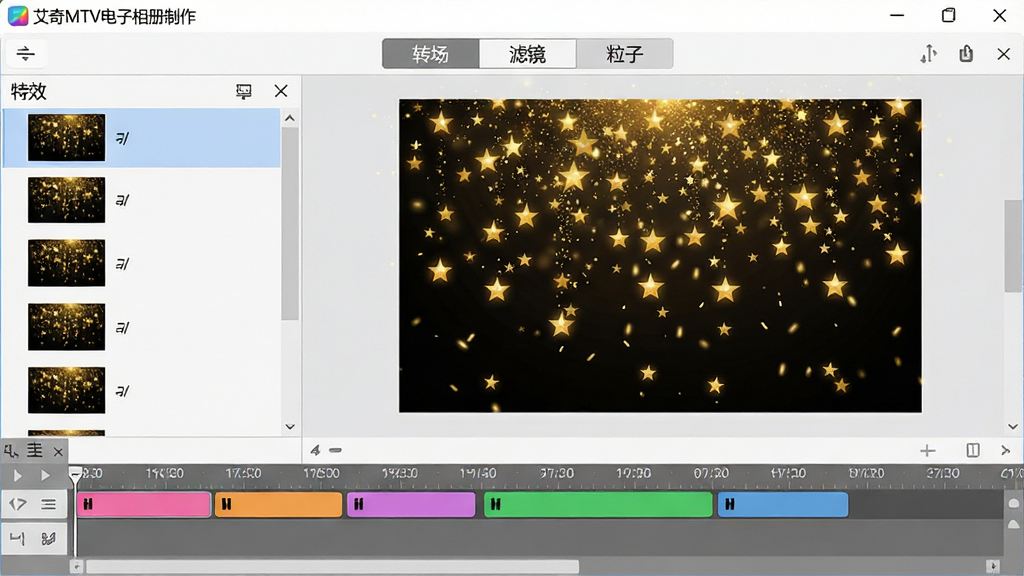Click the number 4 icon below preview
This screenshot has width=1024, height=576.
pyautogui.click(x=315, y=450)
